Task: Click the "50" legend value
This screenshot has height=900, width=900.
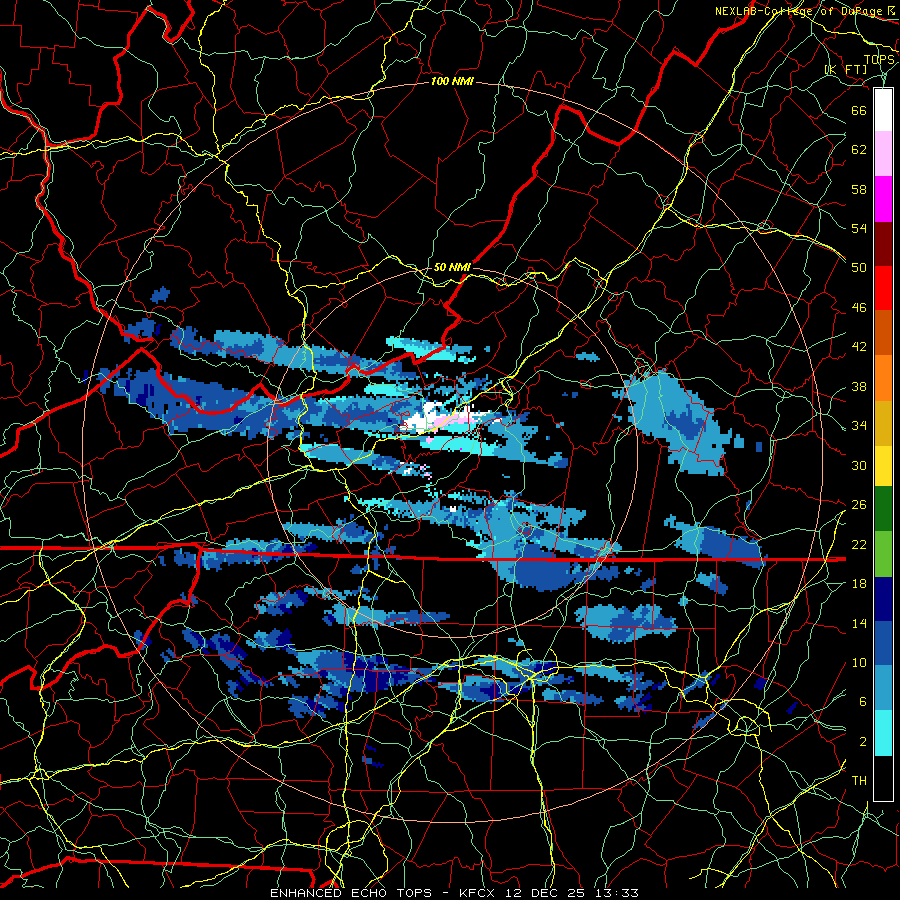Action: [x=859, y=267]
